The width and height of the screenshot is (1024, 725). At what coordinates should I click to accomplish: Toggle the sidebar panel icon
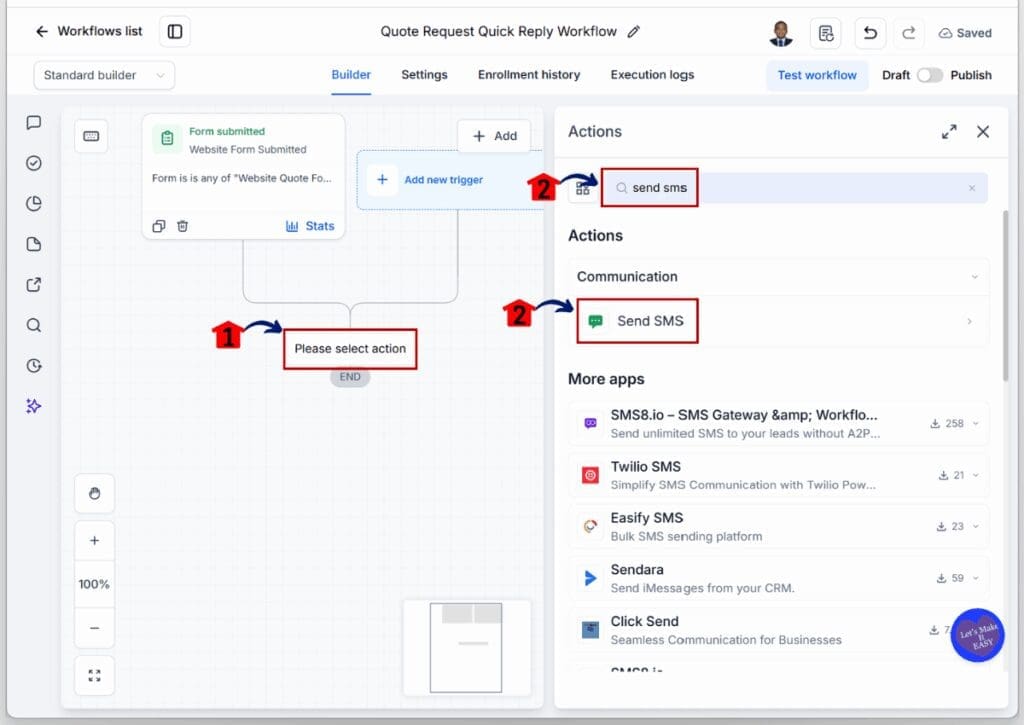tap(175, 31)
